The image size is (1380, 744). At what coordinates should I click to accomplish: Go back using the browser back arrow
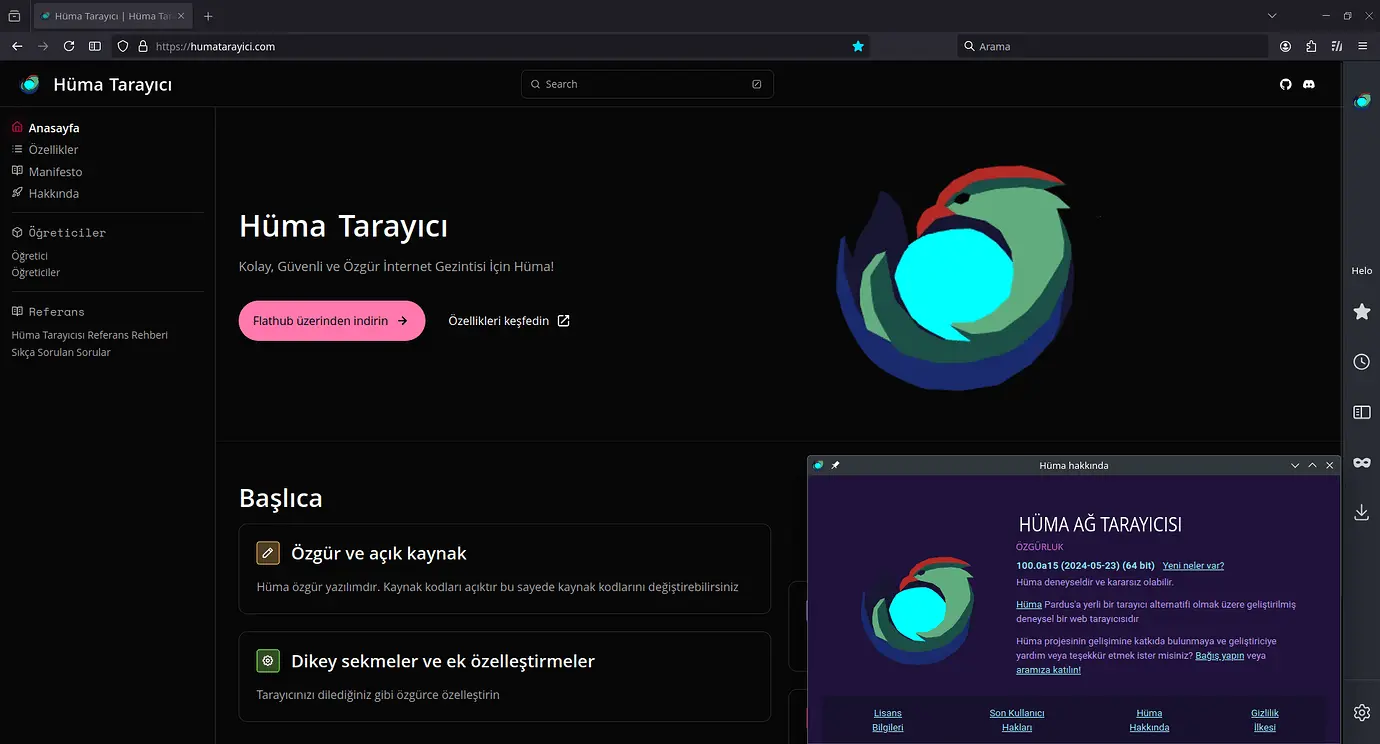pyautogui.click(x=17, y=46)
